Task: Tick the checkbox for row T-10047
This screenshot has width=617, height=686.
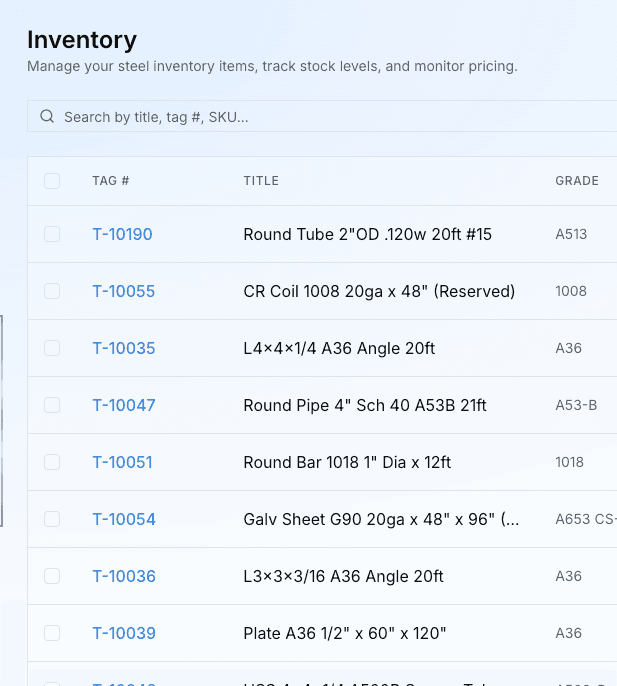Action: click(52, 405)
